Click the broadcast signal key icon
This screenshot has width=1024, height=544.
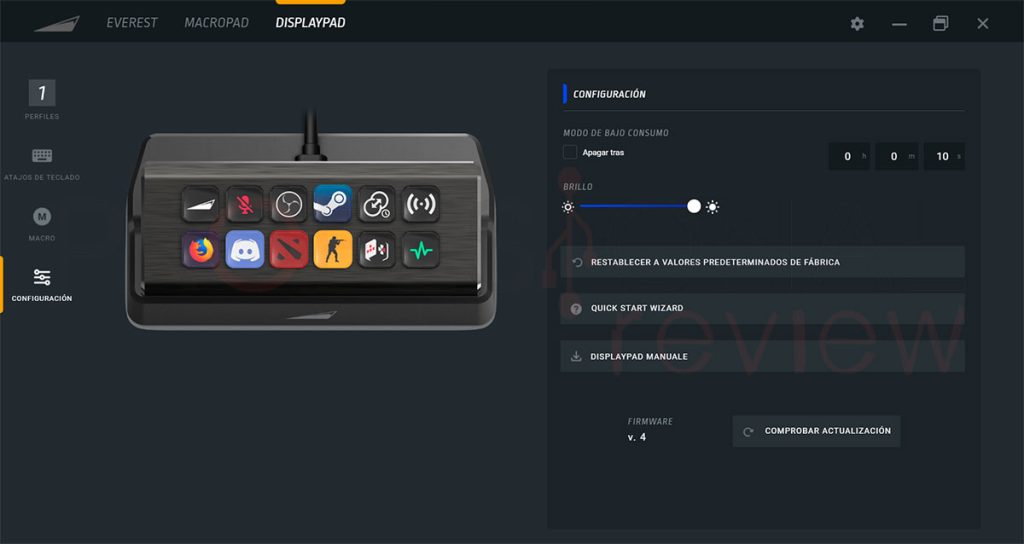pos(421,204)
